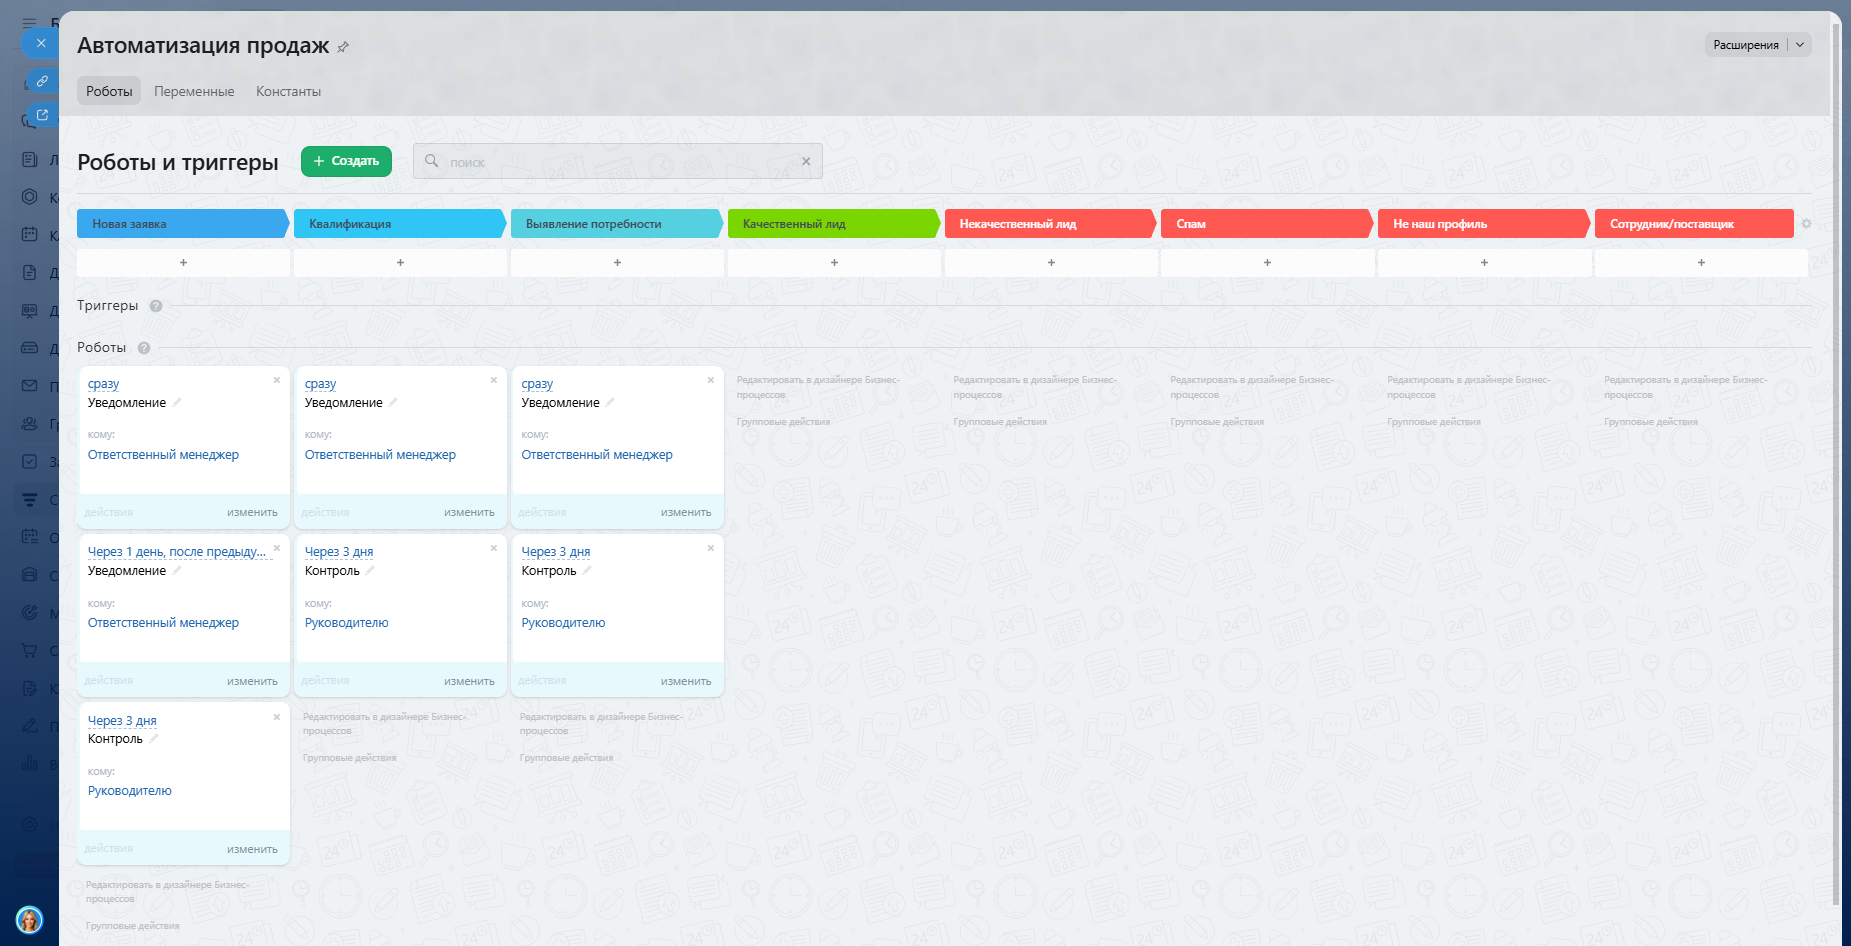Open business process designer link under Спам column

coord(1252,387)
